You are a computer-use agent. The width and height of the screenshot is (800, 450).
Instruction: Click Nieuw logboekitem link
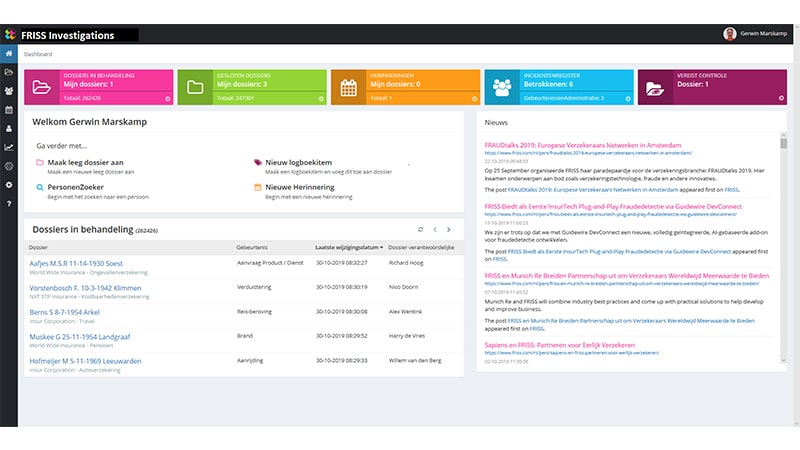click(x=298, y=162)
